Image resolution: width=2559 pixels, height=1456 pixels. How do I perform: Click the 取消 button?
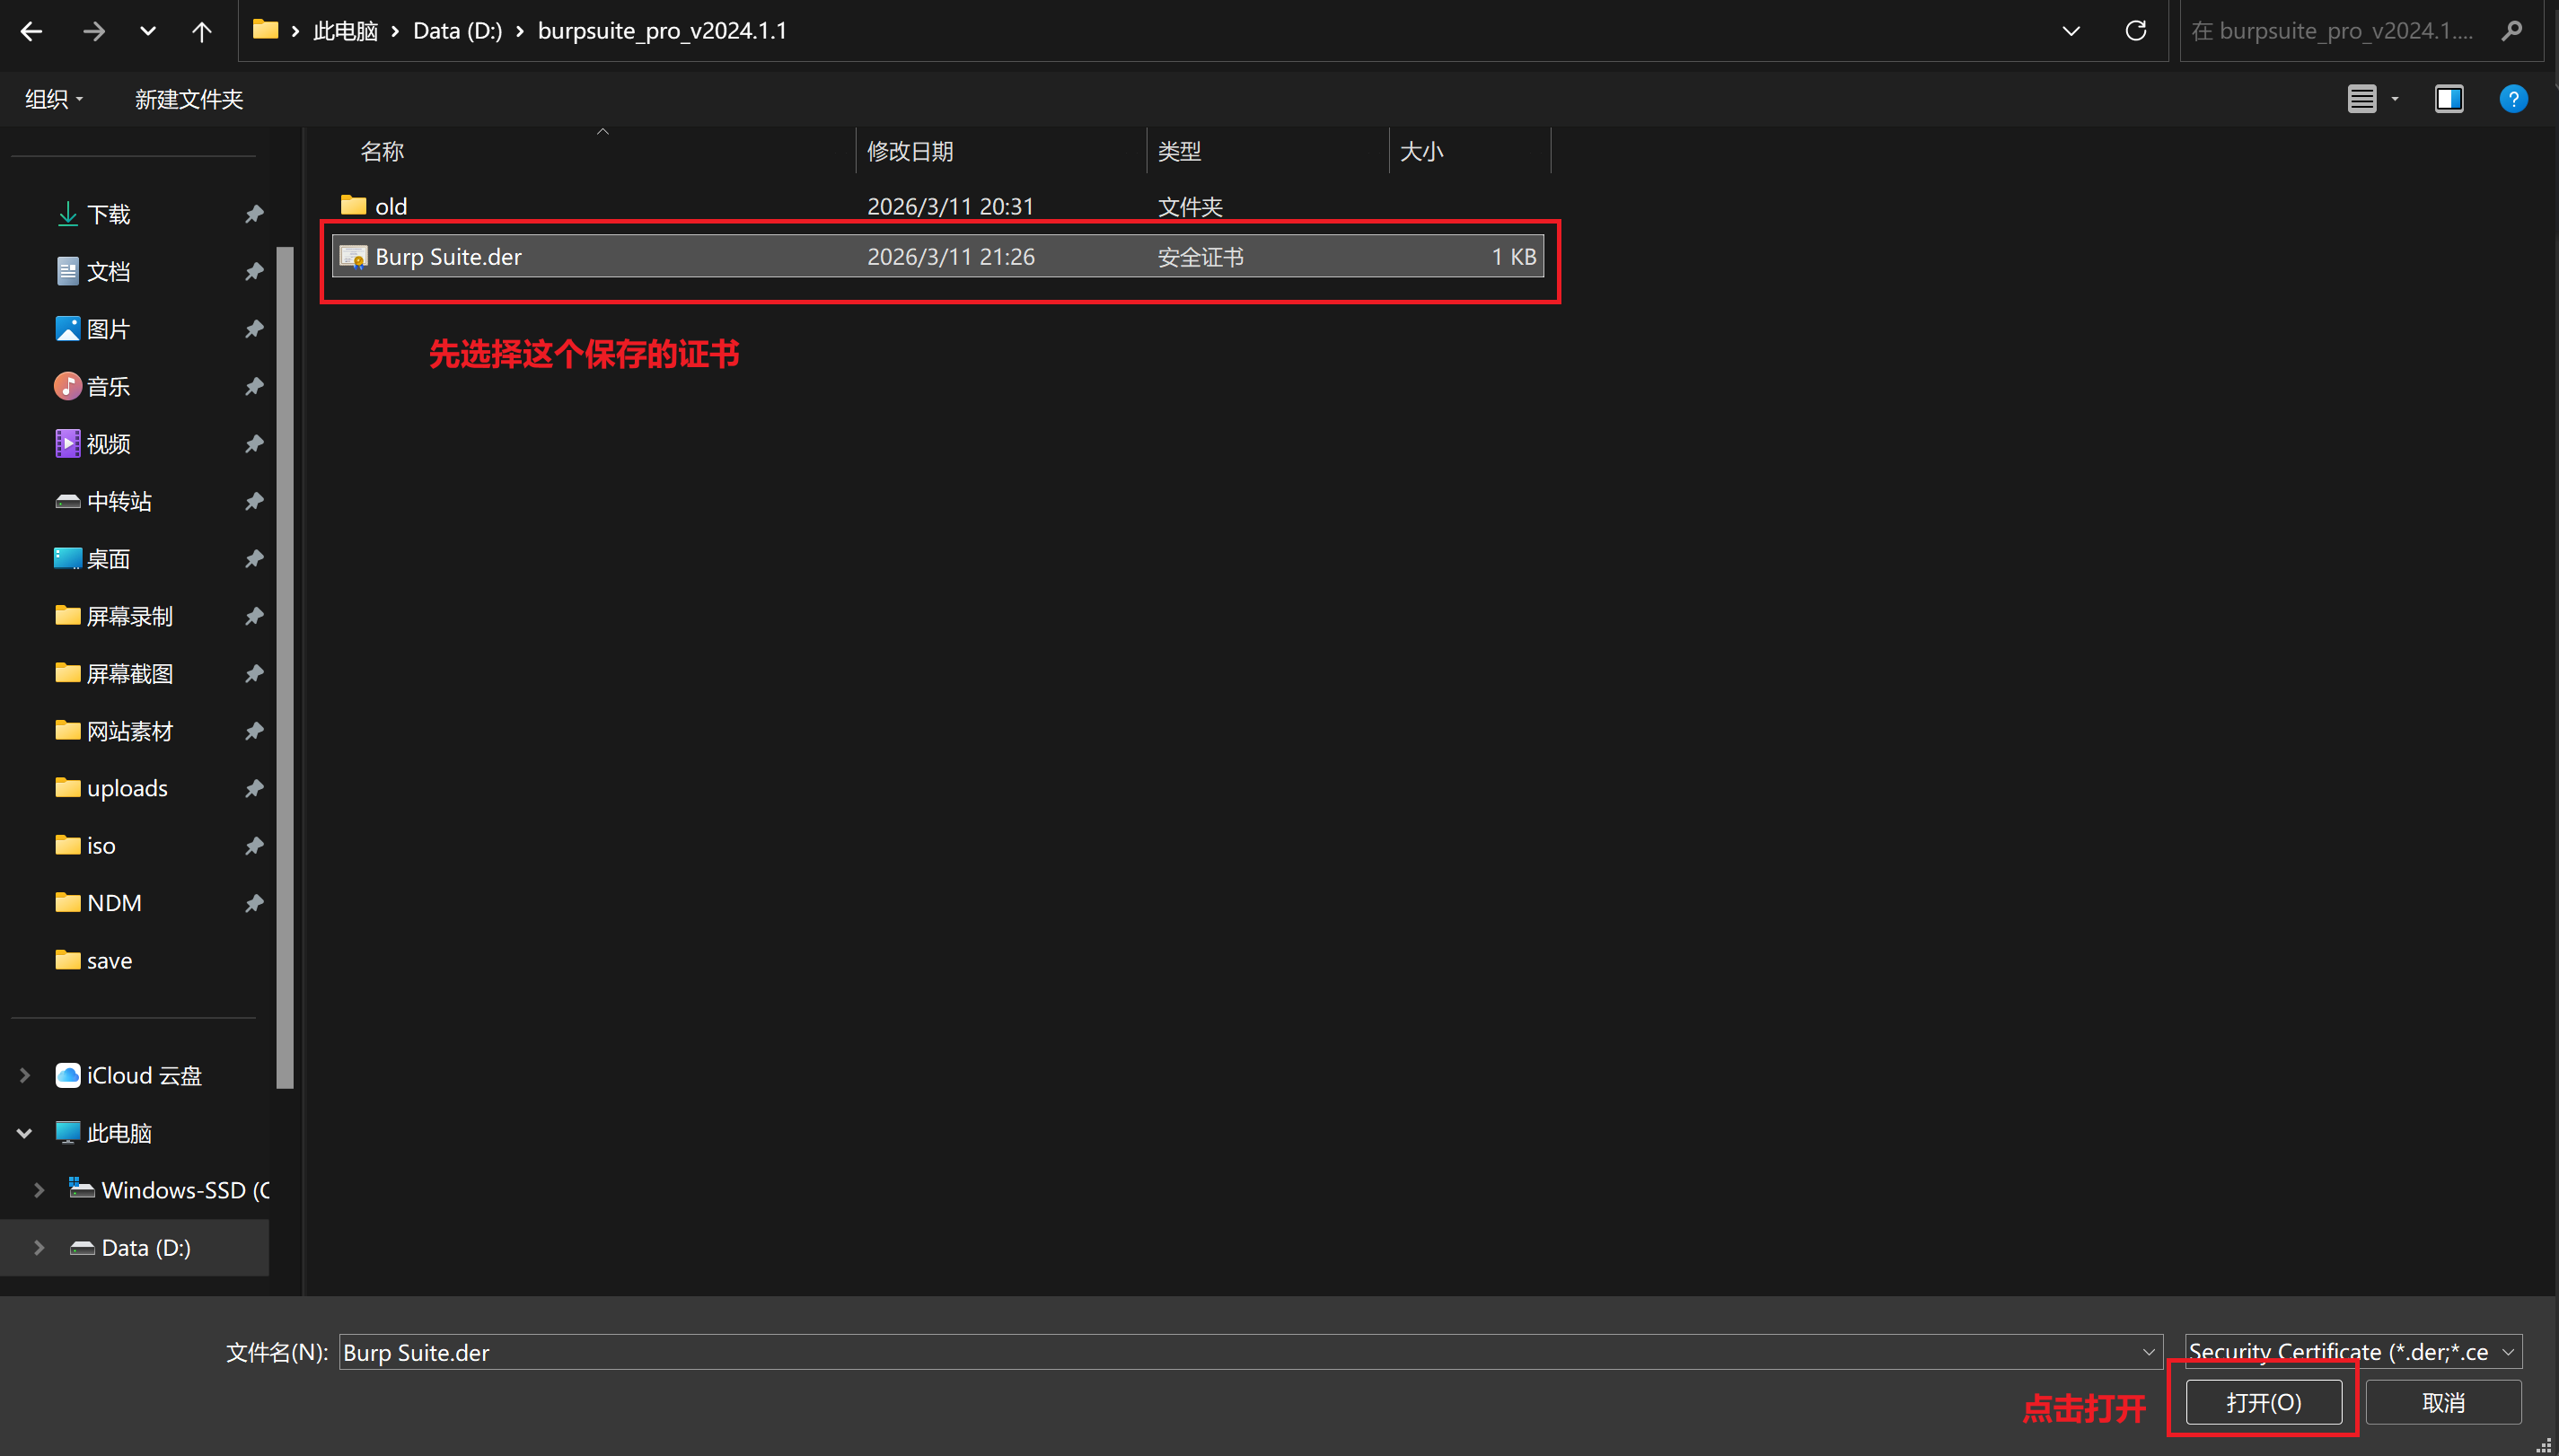coord(2443,1402)
